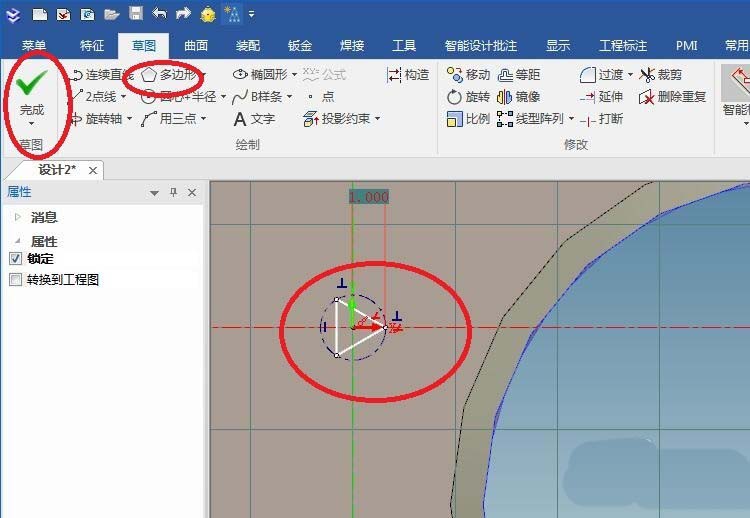Viewport: 750px width, 518px height.
Task: Select the 连续直线 tool
Action: click(x=101, y=75)
